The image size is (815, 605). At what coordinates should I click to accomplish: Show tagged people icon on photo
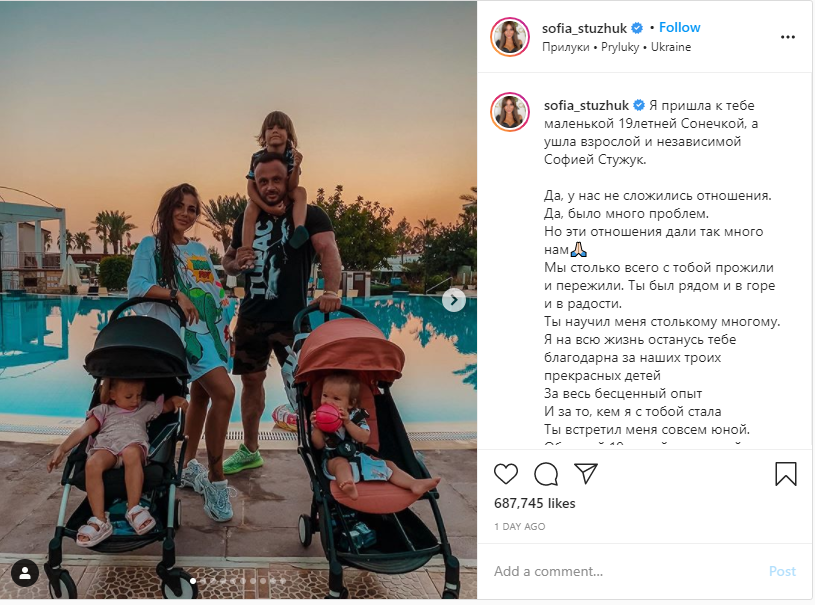[x=24, y=574]
